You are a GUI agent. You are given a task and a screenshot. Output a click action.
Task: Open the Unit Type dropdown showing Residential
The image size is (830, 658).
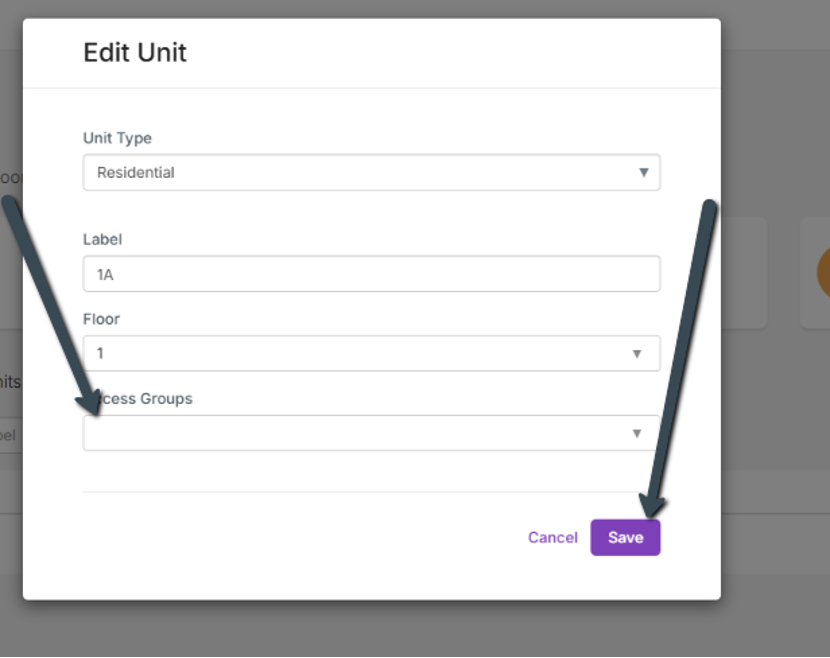[x=360, y=172]
